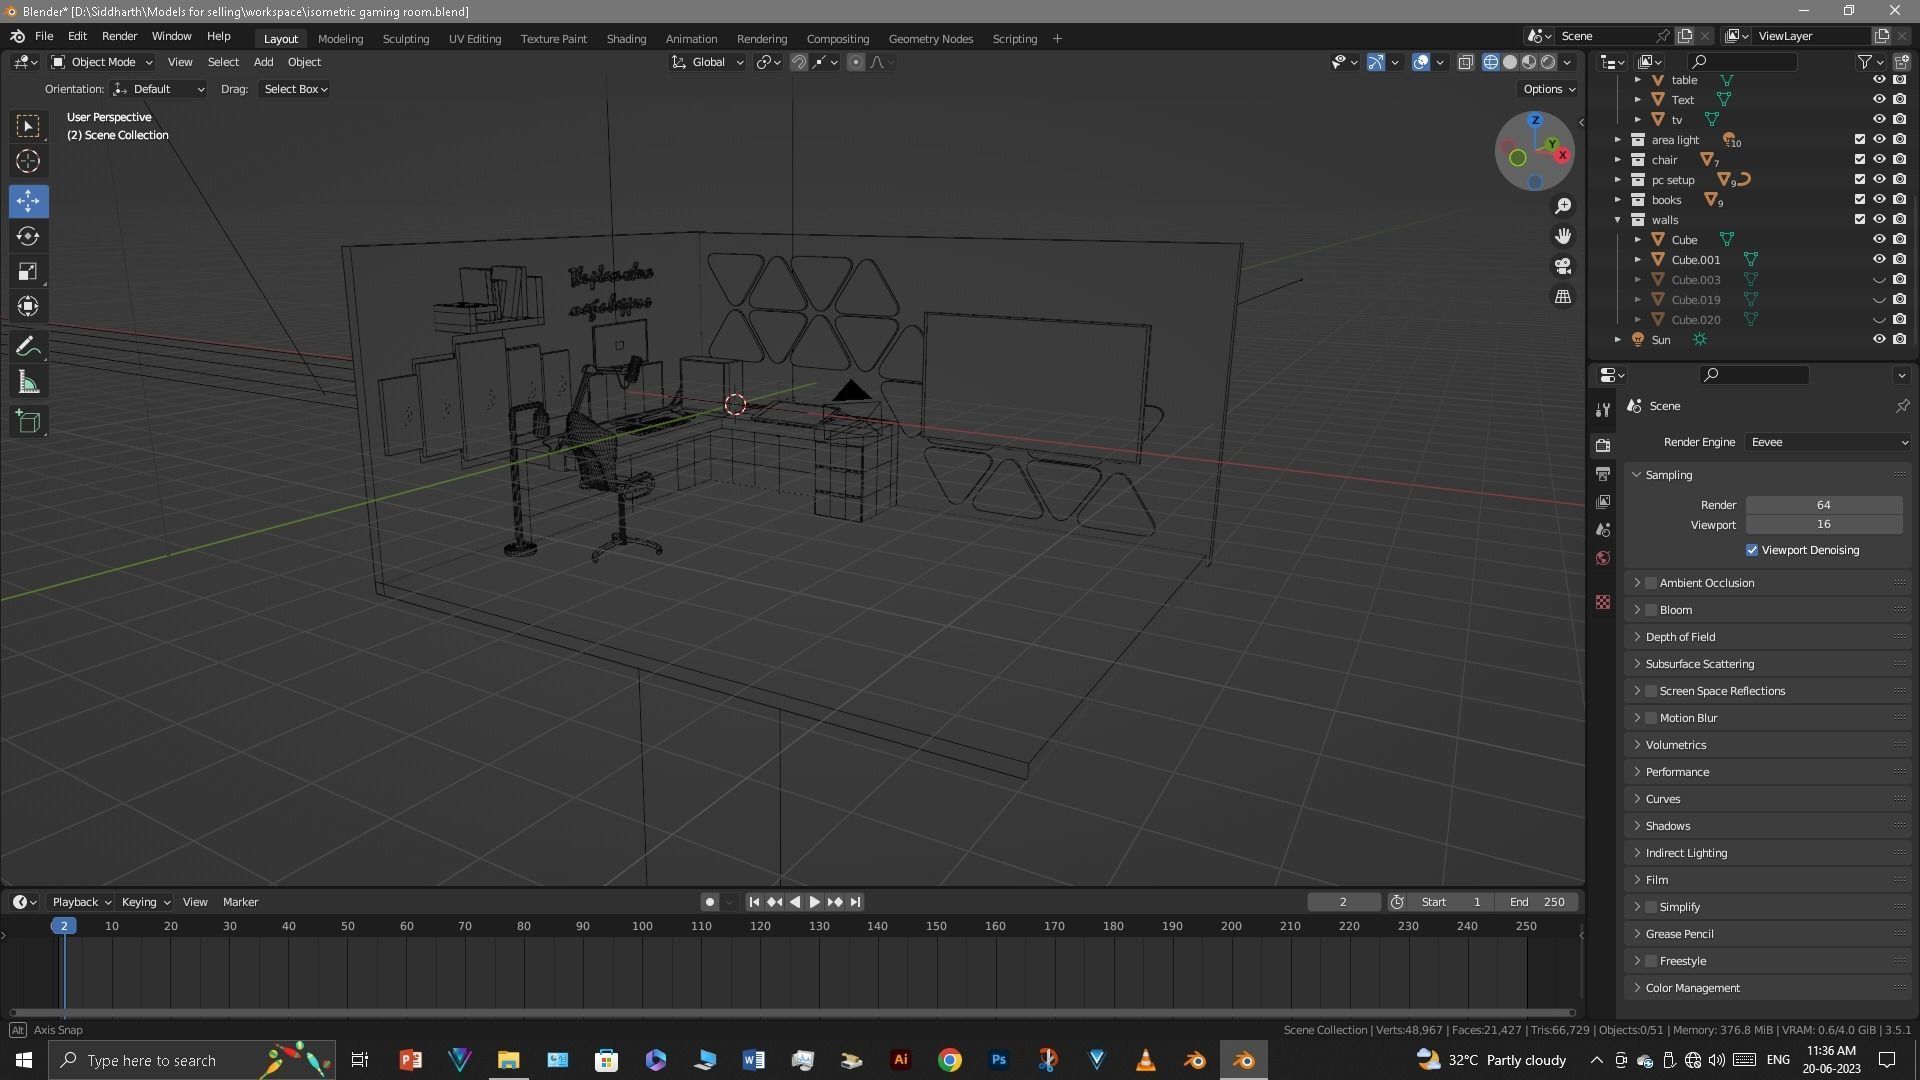Enable Bloom checkbox
Viewport: 1920px width, 1080px height.
(1651, 610)
